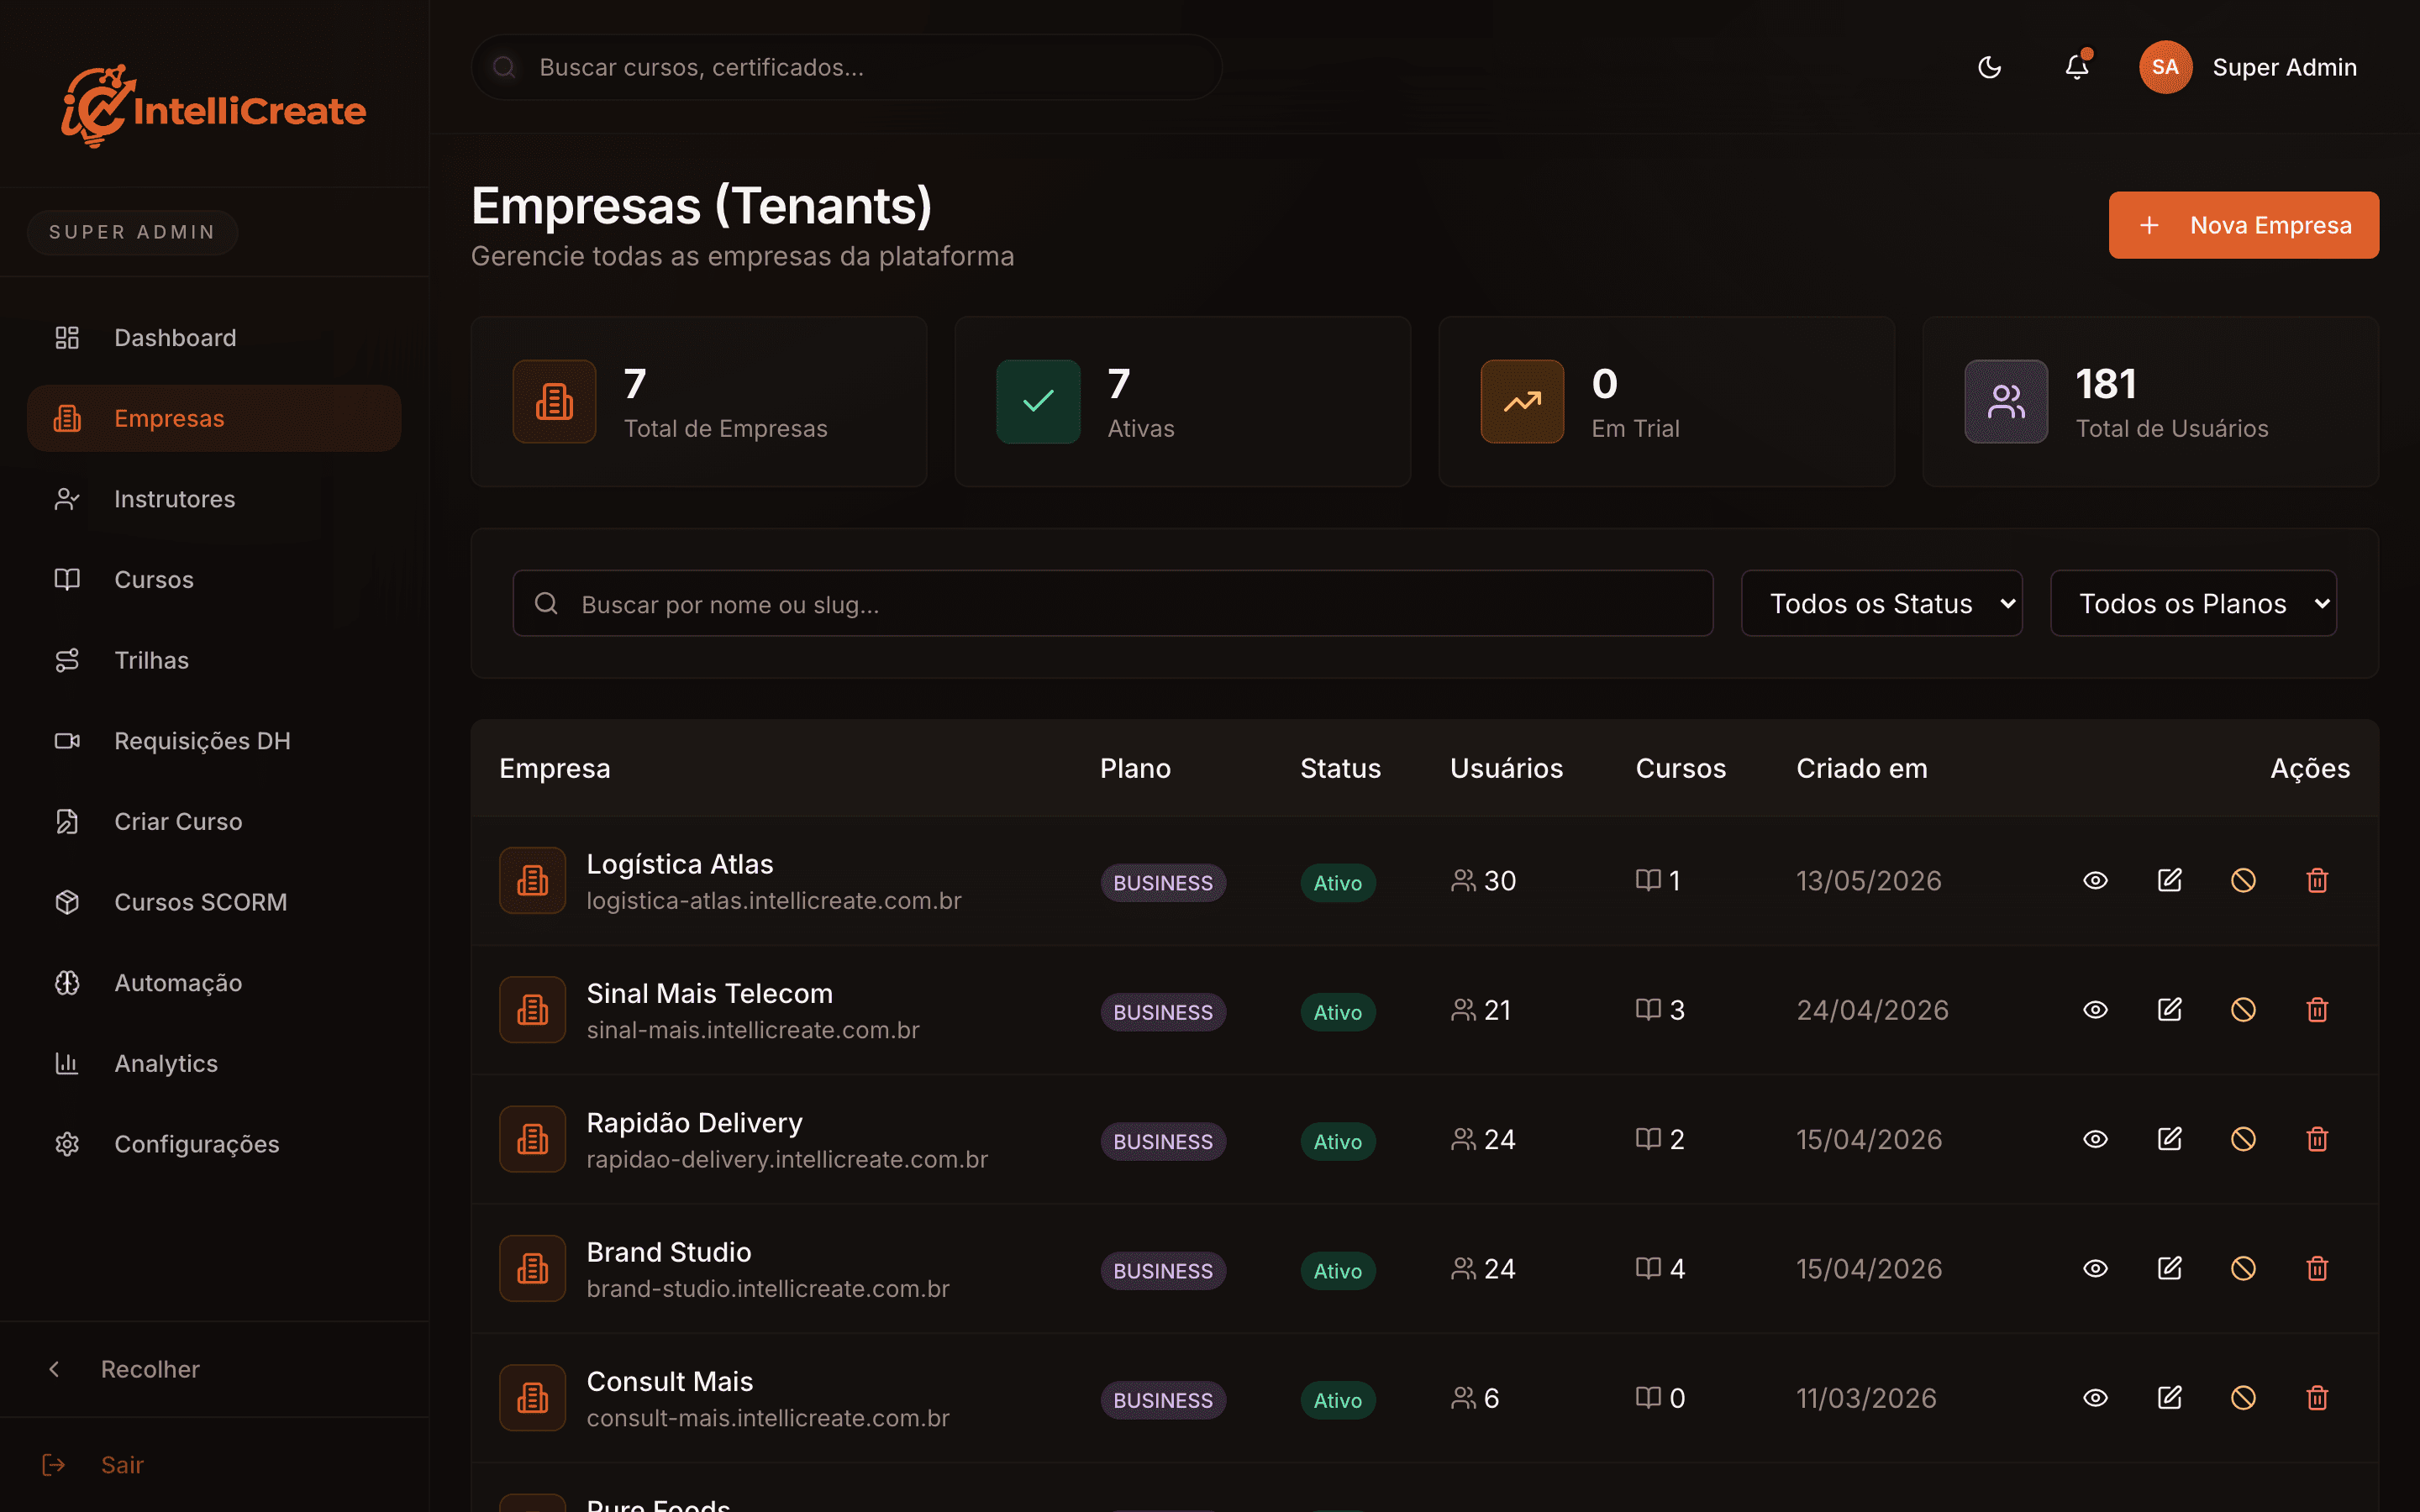Open the Todos os Status dropdown

coord(1881,603)
